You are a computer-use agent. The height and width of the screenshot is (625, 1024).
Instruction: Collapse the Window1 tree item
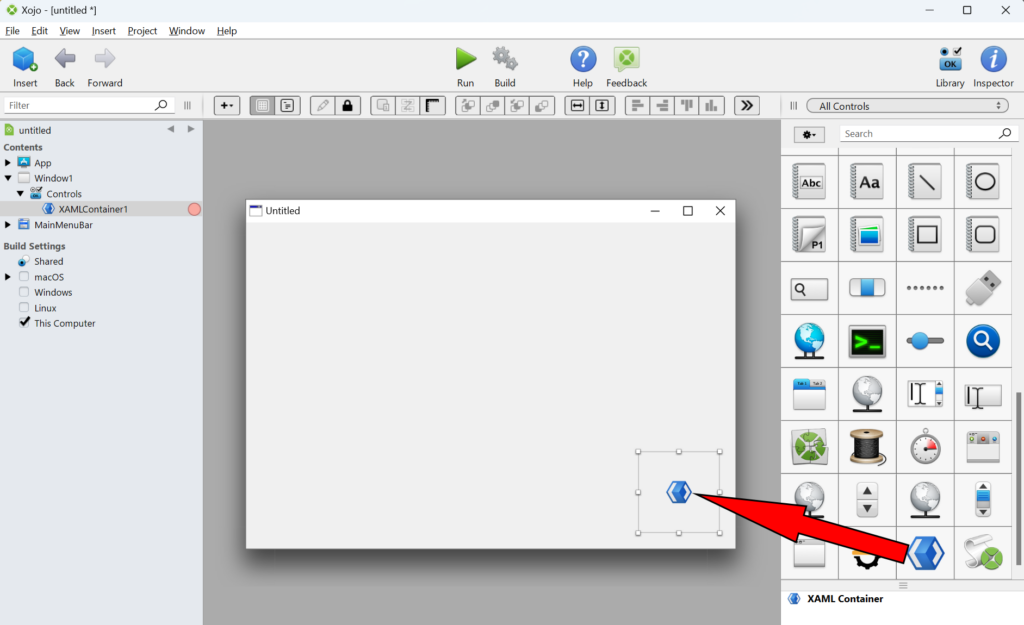(x=8, y=178)
